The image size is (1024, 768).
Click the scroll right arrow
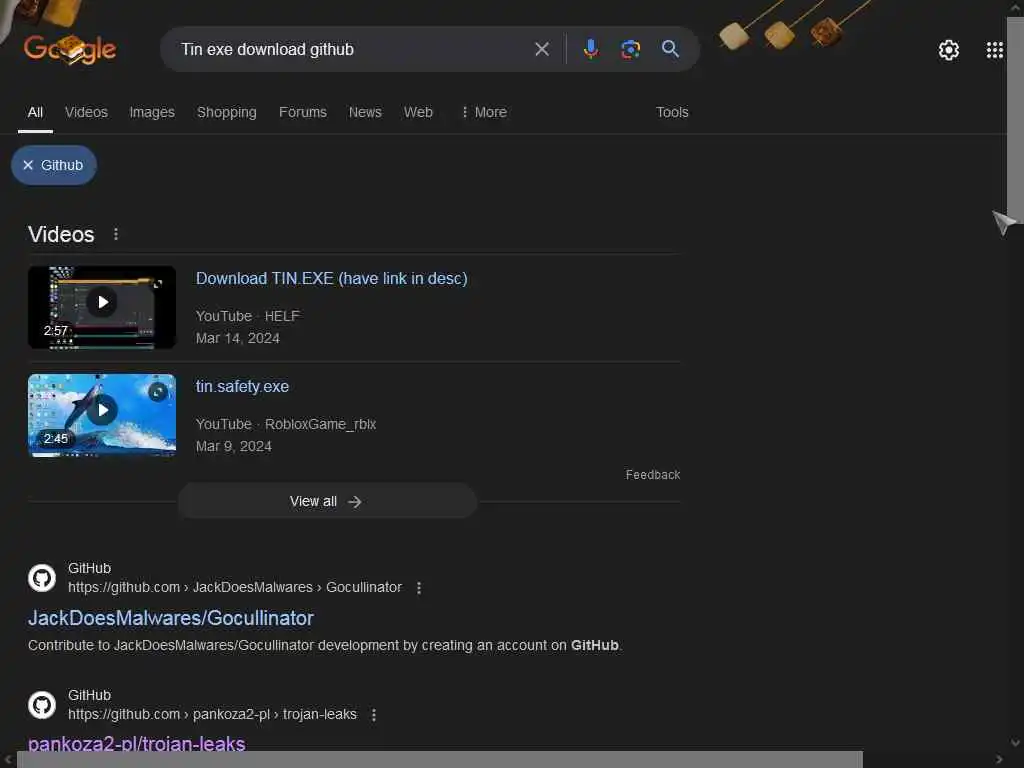pyautogui.click(x=999, y=760)
